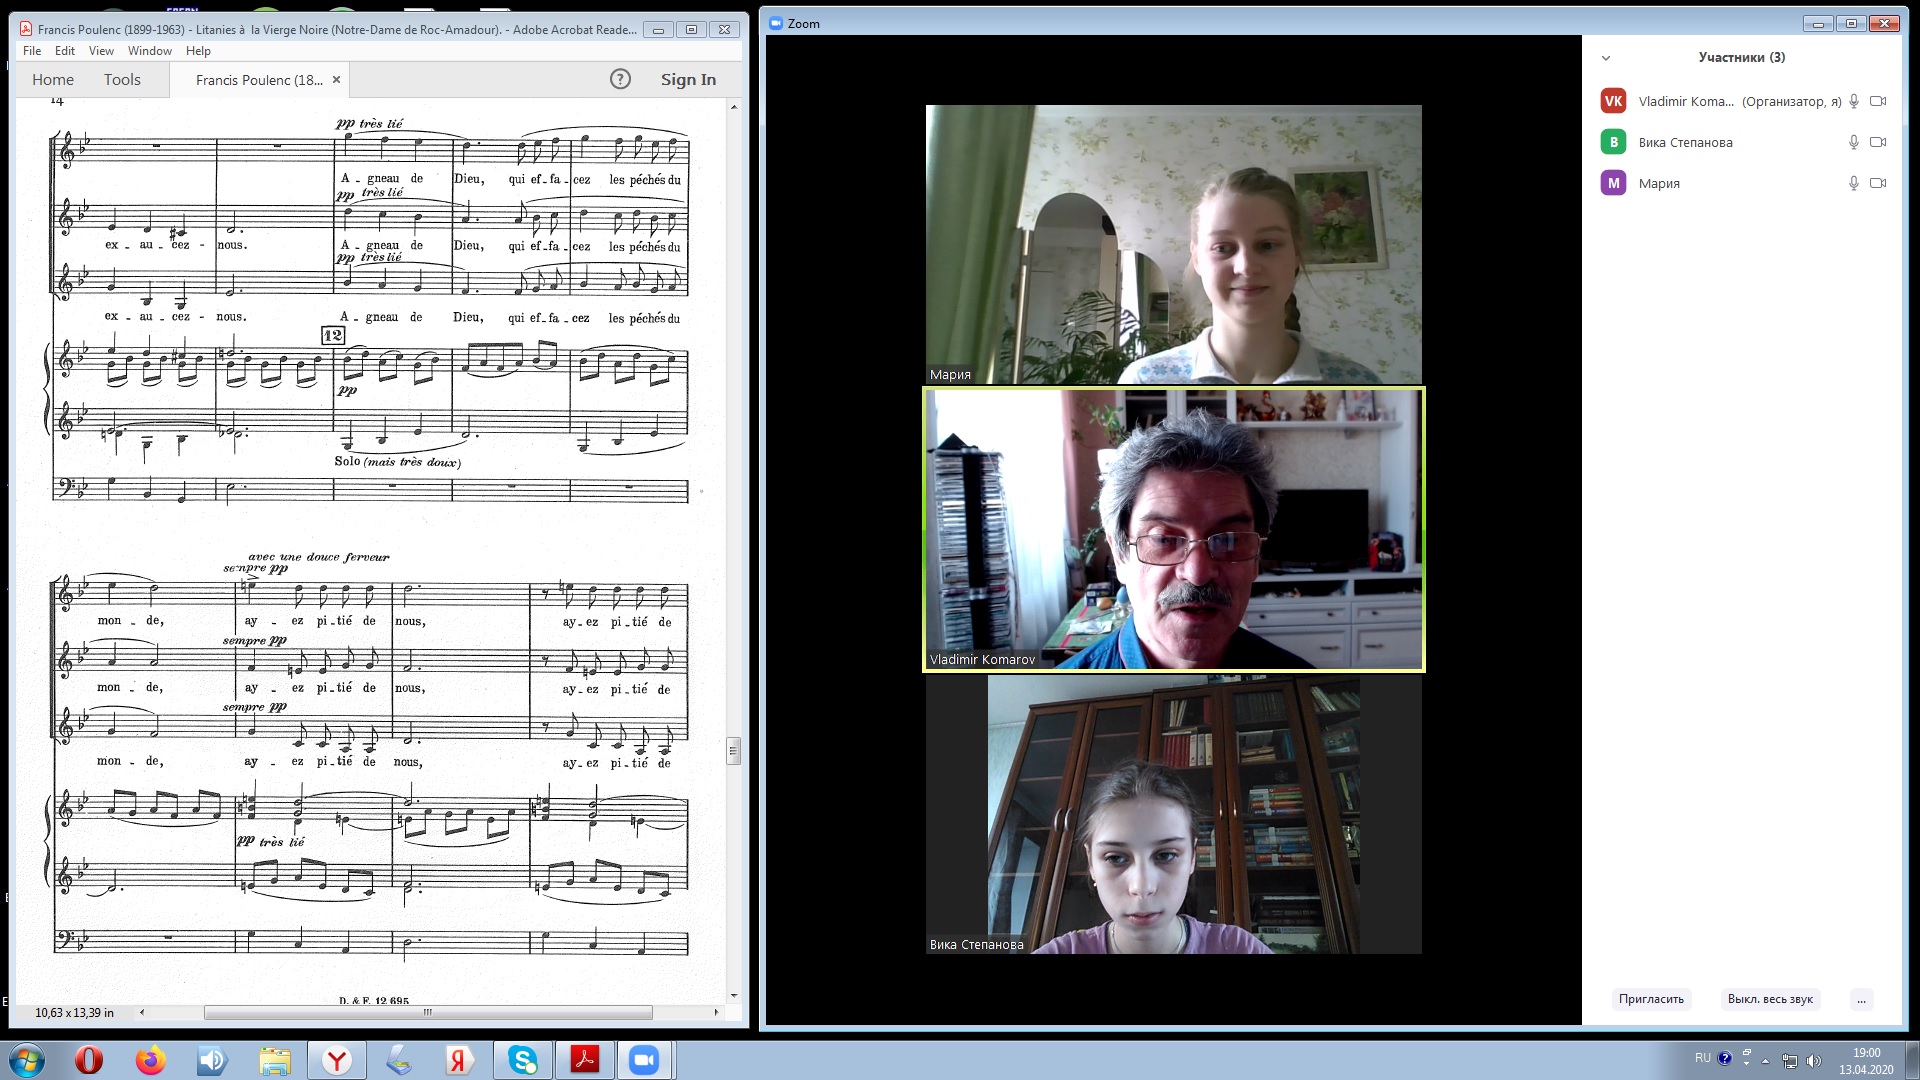Click Вика Степанова name in participants list
The image size is (1920, 1080).
coord(1685,142)
